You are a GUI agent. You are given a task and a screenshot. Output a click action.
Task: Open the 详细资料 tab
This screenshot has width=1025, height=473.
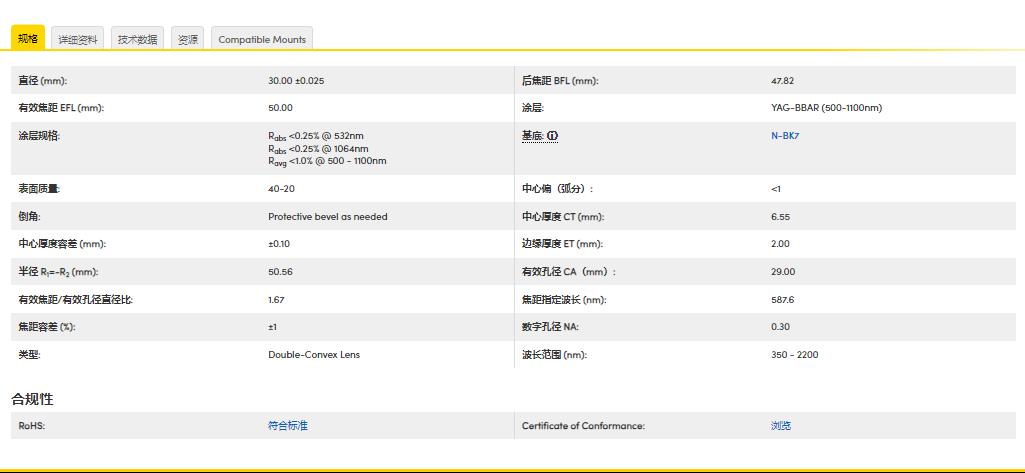tap(78, 39)
